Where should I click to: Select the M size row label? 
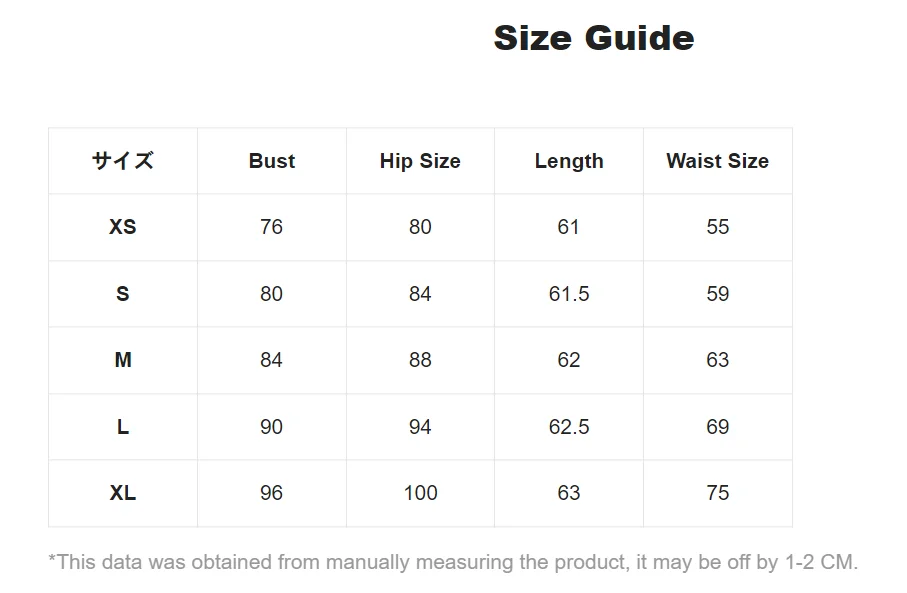click(x=123, y=360)
